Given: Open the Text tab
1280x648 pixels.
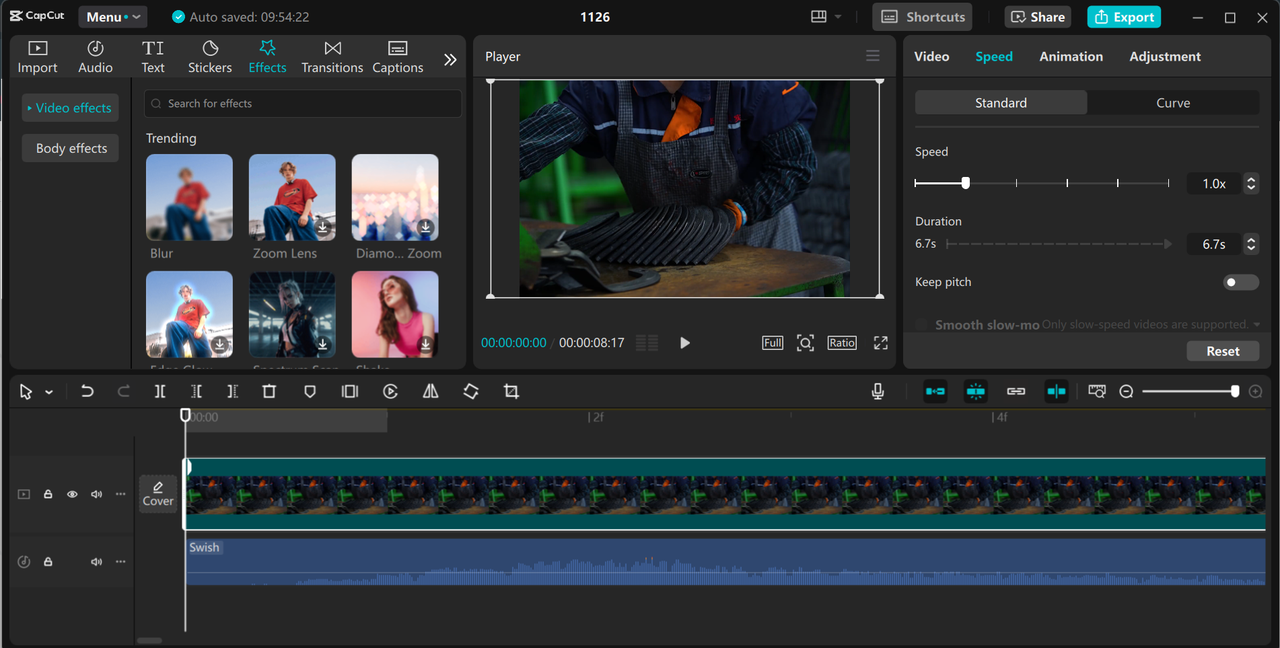Looking at the screenshot, I should [153, 57].
